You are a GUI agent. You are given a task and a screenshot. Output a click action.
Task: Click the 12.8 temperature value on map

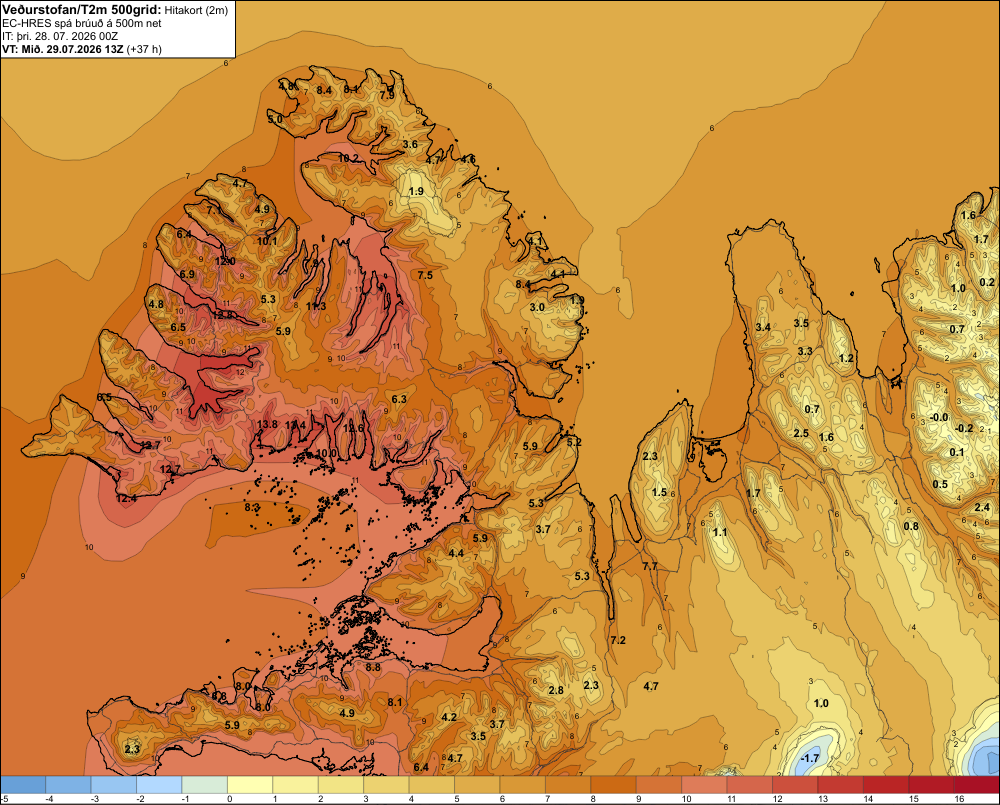223,315
